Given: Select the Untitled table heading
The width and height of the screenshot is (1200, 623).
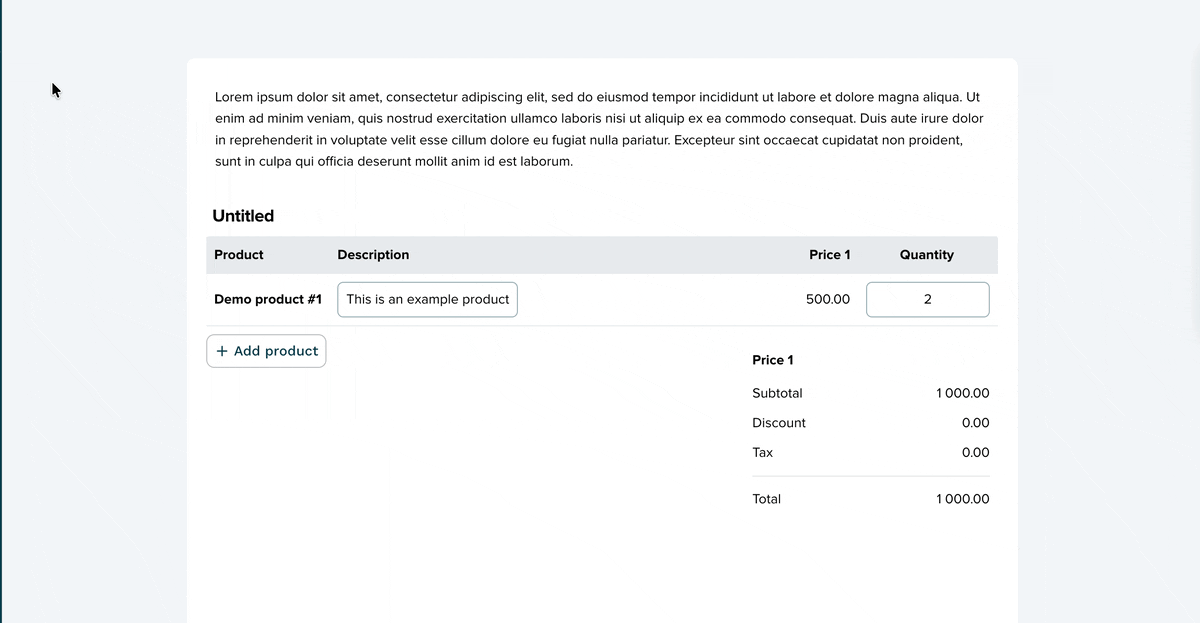Looking at the screenshot, I should coord(243,216).
